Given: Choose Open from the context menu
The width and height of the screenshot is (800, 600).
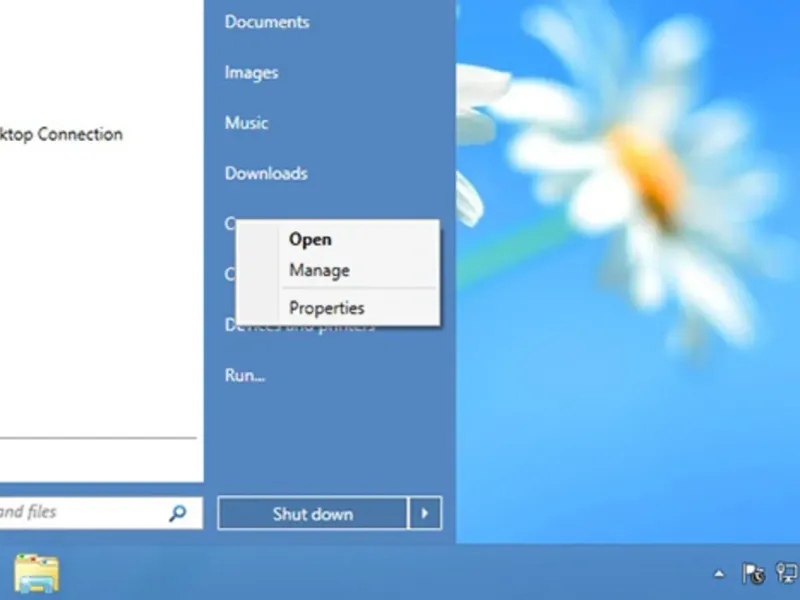Looking at the screenshot, I should (337, 239).
